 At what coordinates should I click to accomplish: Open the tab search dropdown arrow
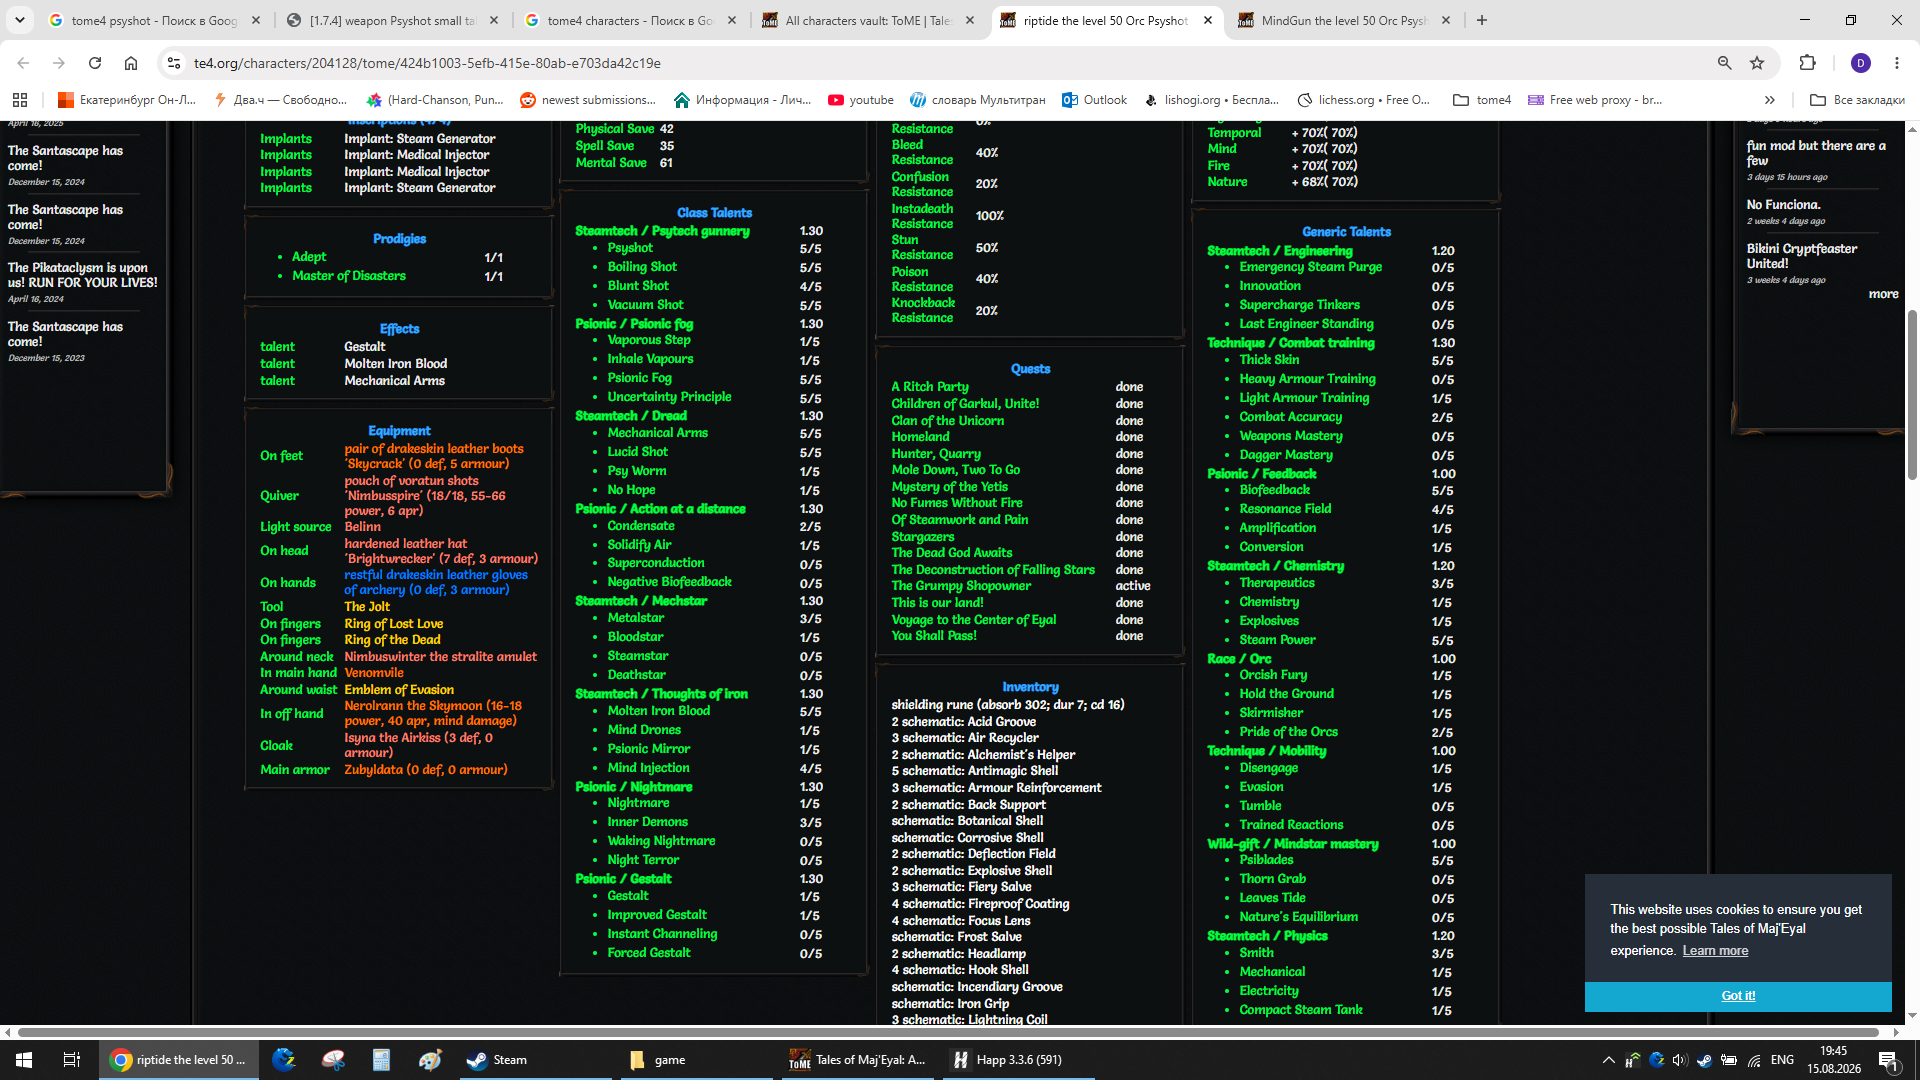pos(20,20)
